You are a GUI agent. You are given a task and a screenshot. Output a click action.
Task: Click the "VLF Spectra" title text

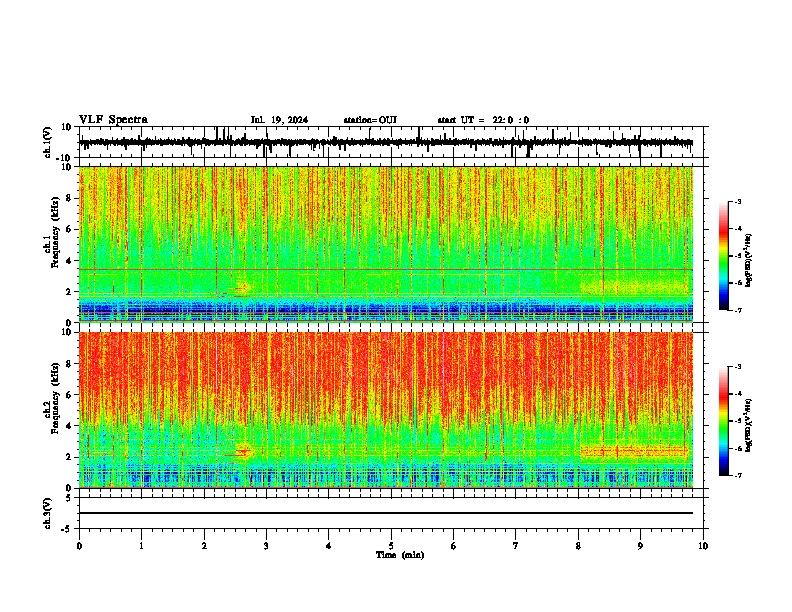(x=113, y=120)
